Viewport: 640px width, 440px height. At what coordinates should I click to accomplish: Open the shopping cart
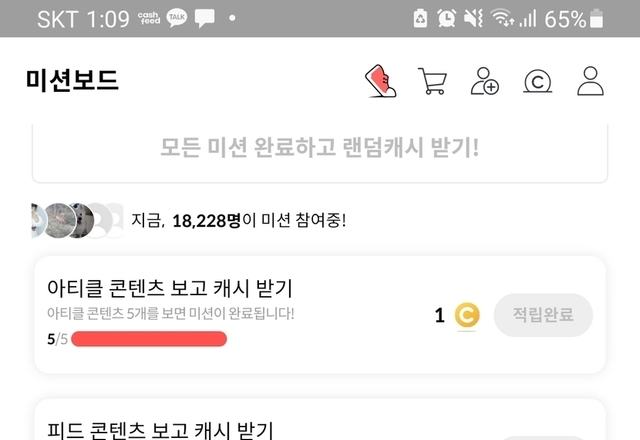[433, 81]
